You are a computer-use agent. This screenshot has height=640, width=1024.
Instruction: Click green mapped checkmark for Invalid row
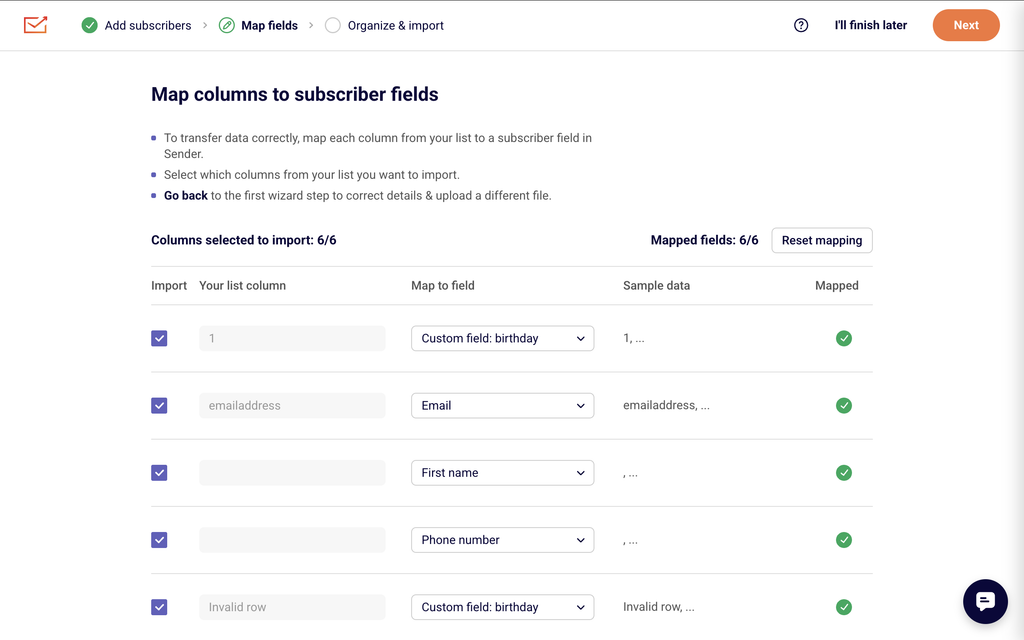[x=844, y=607]
